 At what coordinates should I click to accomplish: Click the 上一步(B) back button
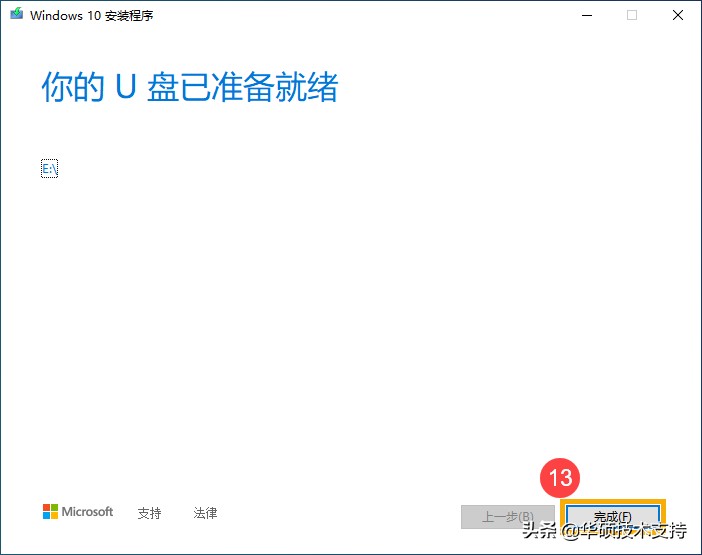click(x=508, y=517)
